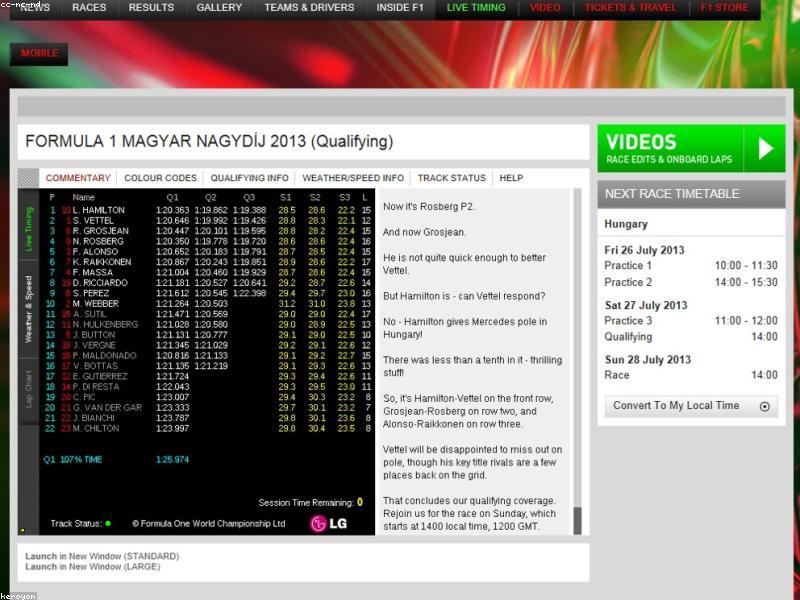Click N. ROSBERG driver name

pyautogui.click(x=98, y=241)
